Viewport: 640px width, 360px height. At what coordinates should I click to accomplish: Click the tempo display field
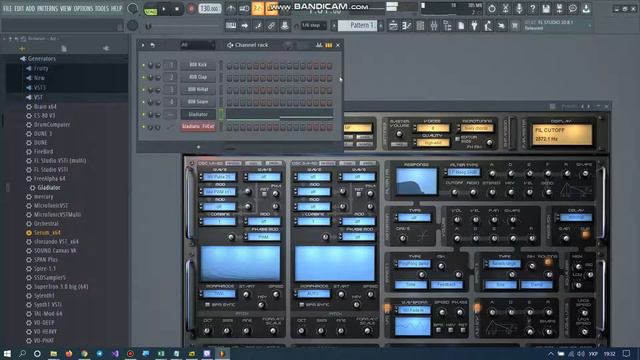click(210, 9)
